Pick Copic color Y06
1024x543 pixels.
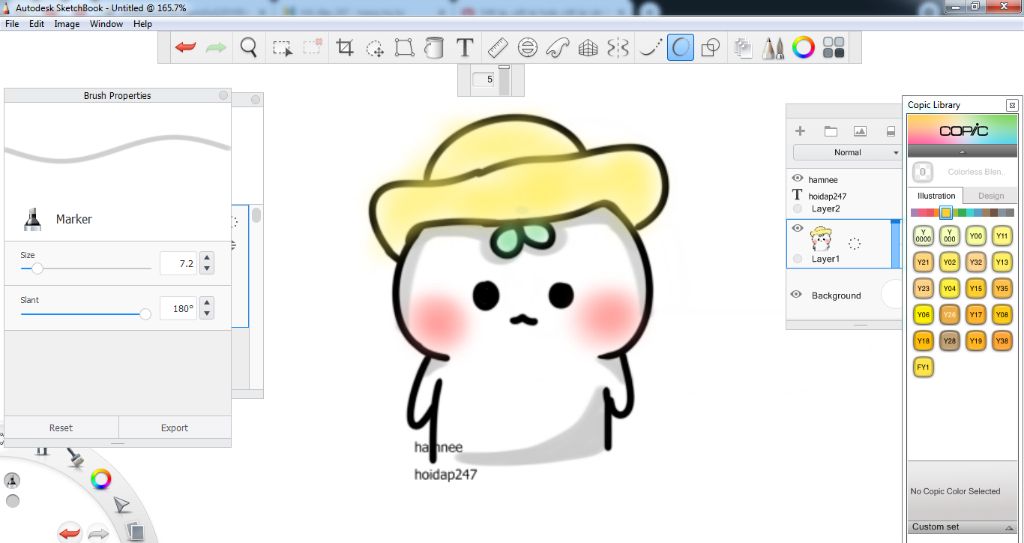click(x=923, y=314)
